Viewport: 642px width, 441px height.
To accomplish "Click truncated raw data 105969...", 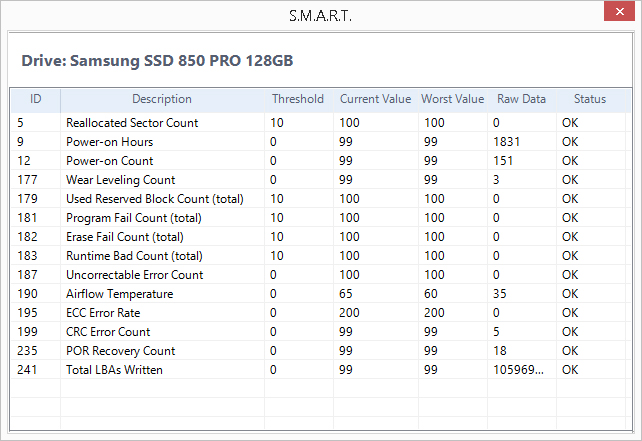I will pyautogui.click(x=518, y=369).
